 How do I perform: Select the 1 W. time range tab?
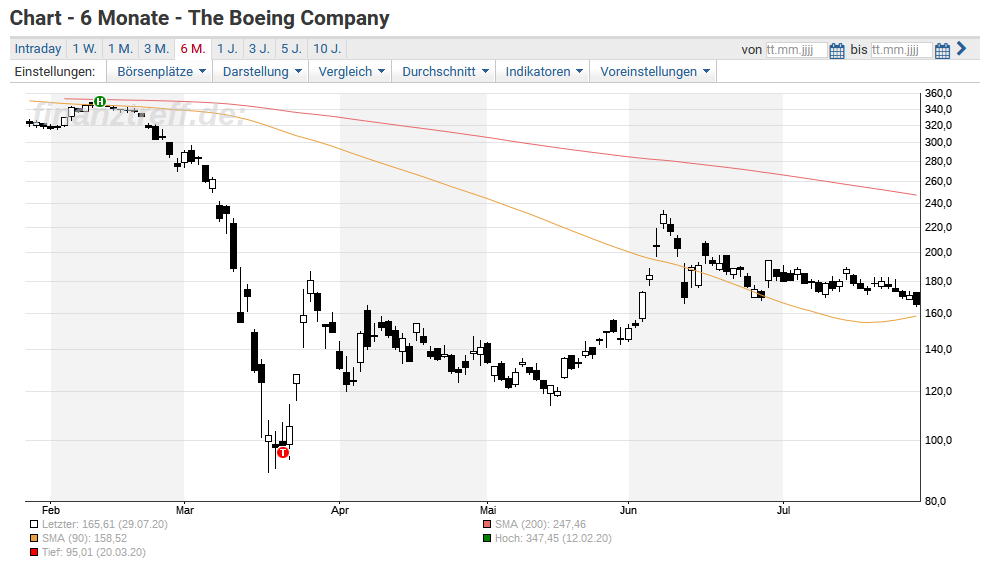coord(84,49)
